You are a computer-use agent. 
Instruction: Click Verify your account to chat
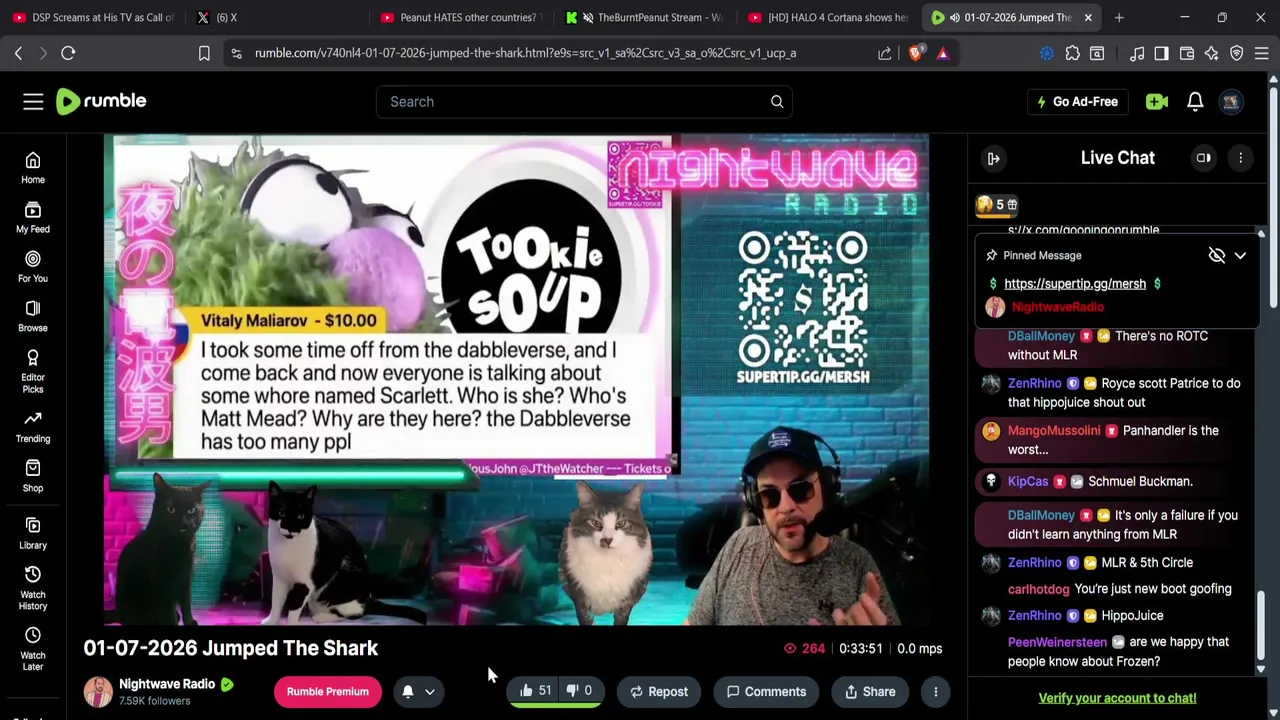(1117, 698)
